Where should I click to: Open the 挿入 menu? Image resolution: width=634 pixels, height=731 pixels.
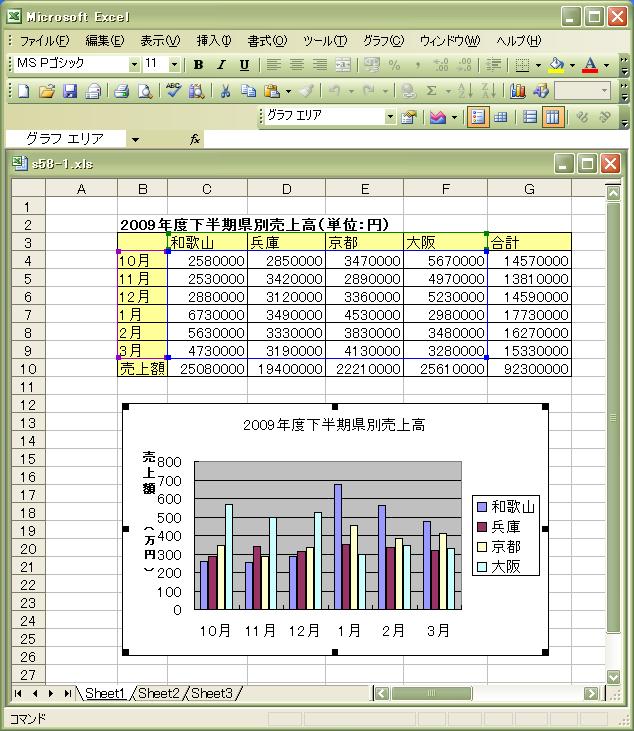[214, 41]
